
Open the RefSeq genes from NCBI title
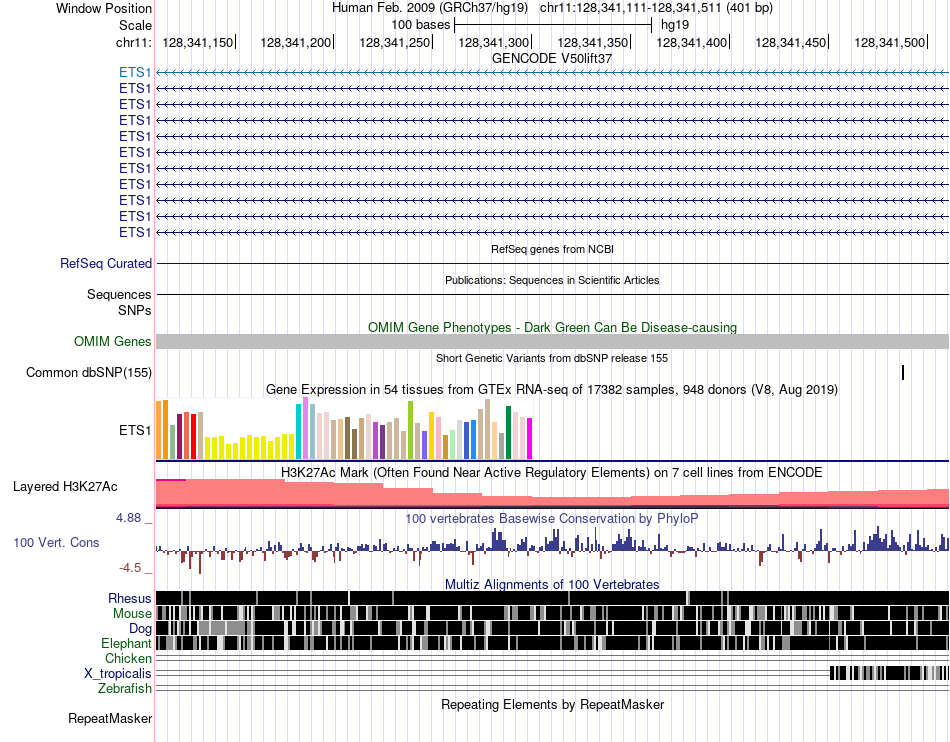click(x=552, y=249)
